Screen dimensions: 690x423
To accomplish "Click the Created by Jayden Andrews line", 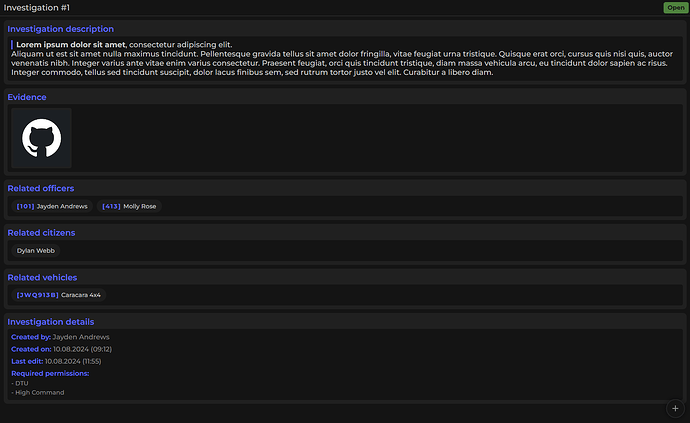I will coord(60,337).
